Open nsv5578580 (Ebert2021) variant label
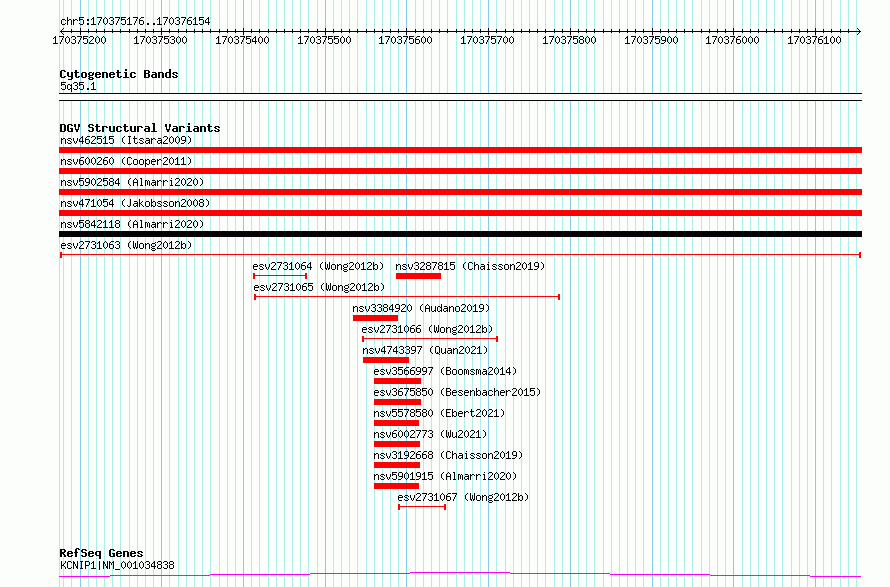Image resolution: width=890 pixels, height=587 pixels. 439,413
